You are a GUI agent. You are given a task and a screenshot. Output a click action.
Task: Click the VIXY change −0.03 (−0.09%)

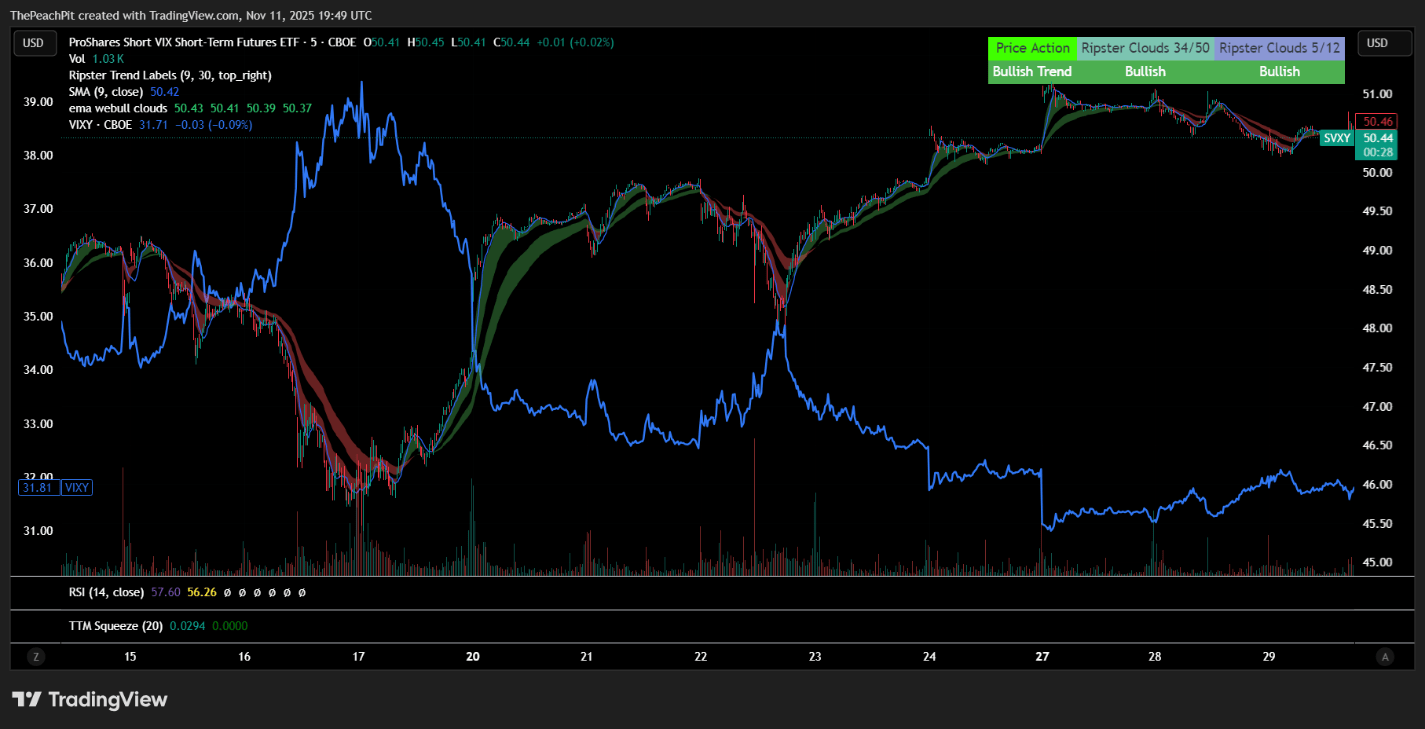tap(213, 124)
